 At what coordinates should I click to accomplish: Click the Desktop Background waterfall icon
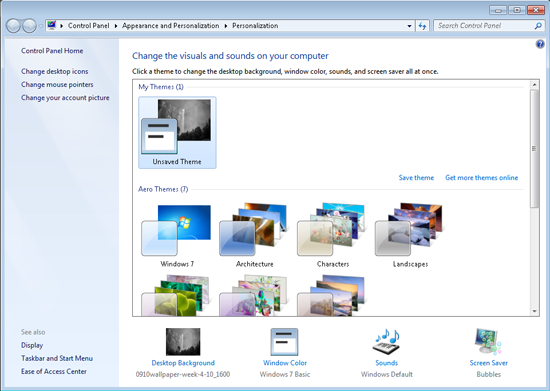[183, 342]
